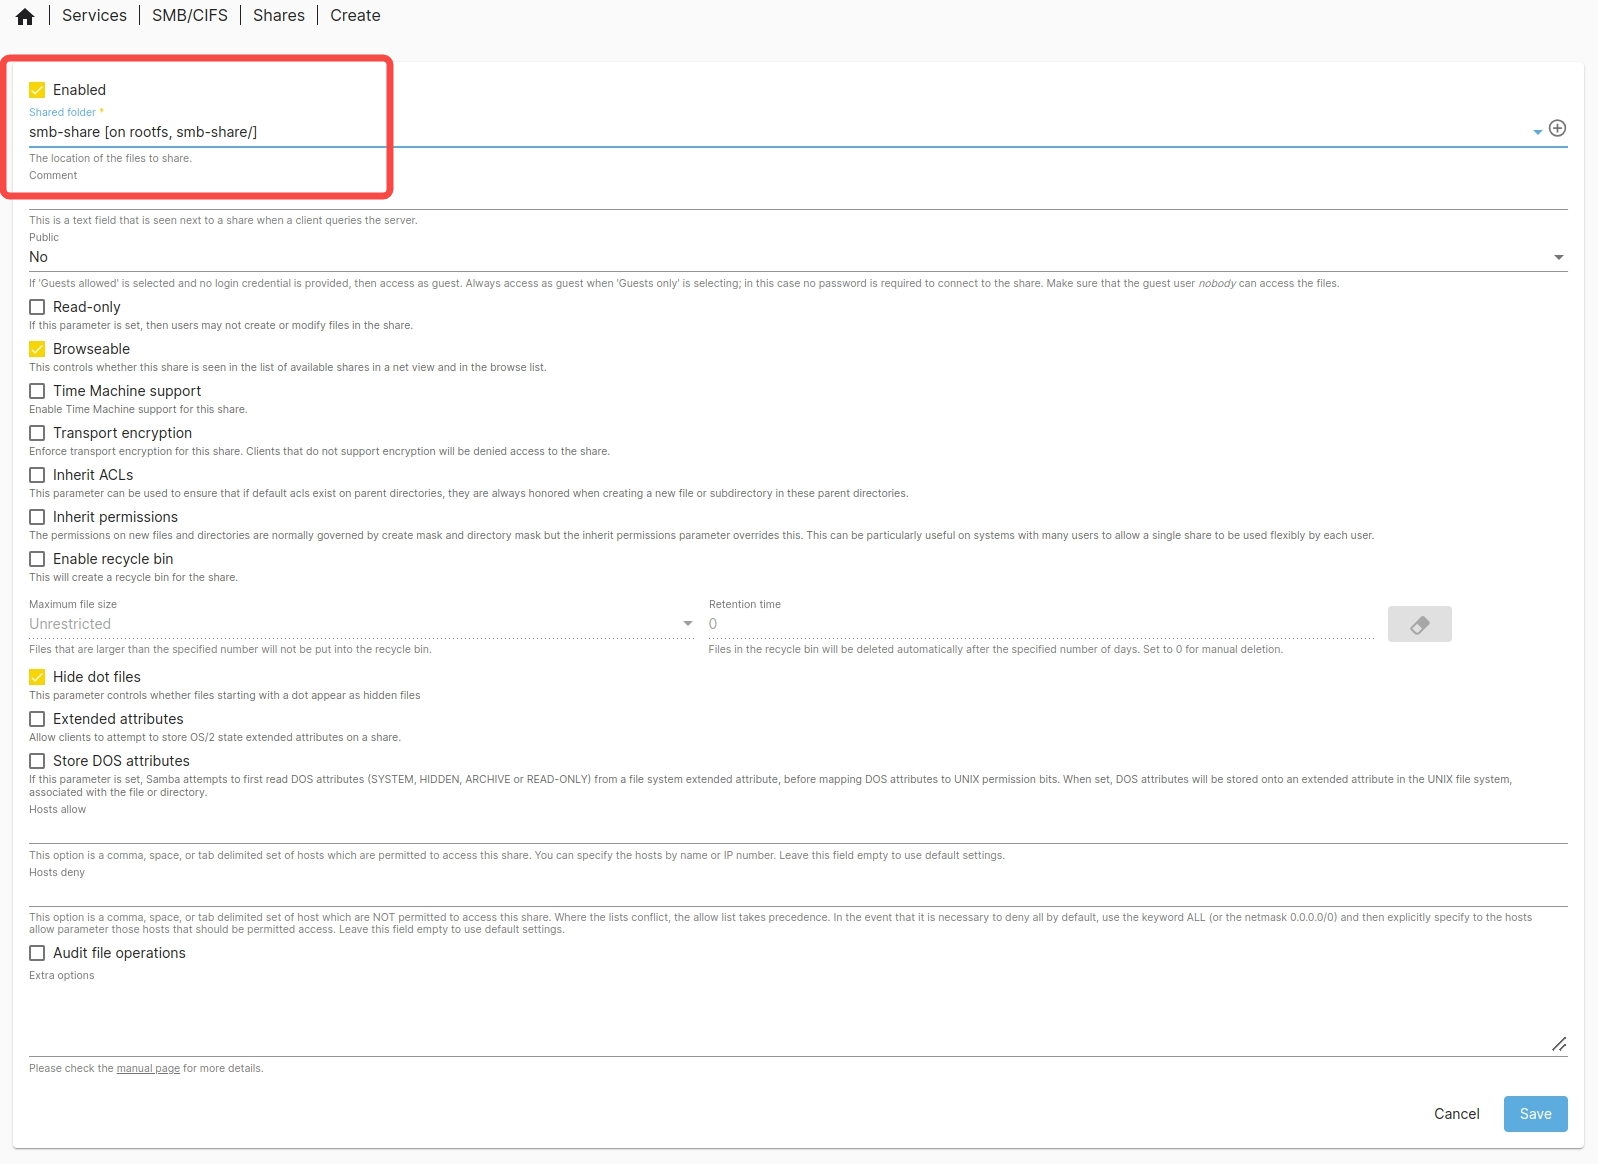The image size is (1598, 1164).
Task: Check Enable recycle bin option
Action: (37, 559)
